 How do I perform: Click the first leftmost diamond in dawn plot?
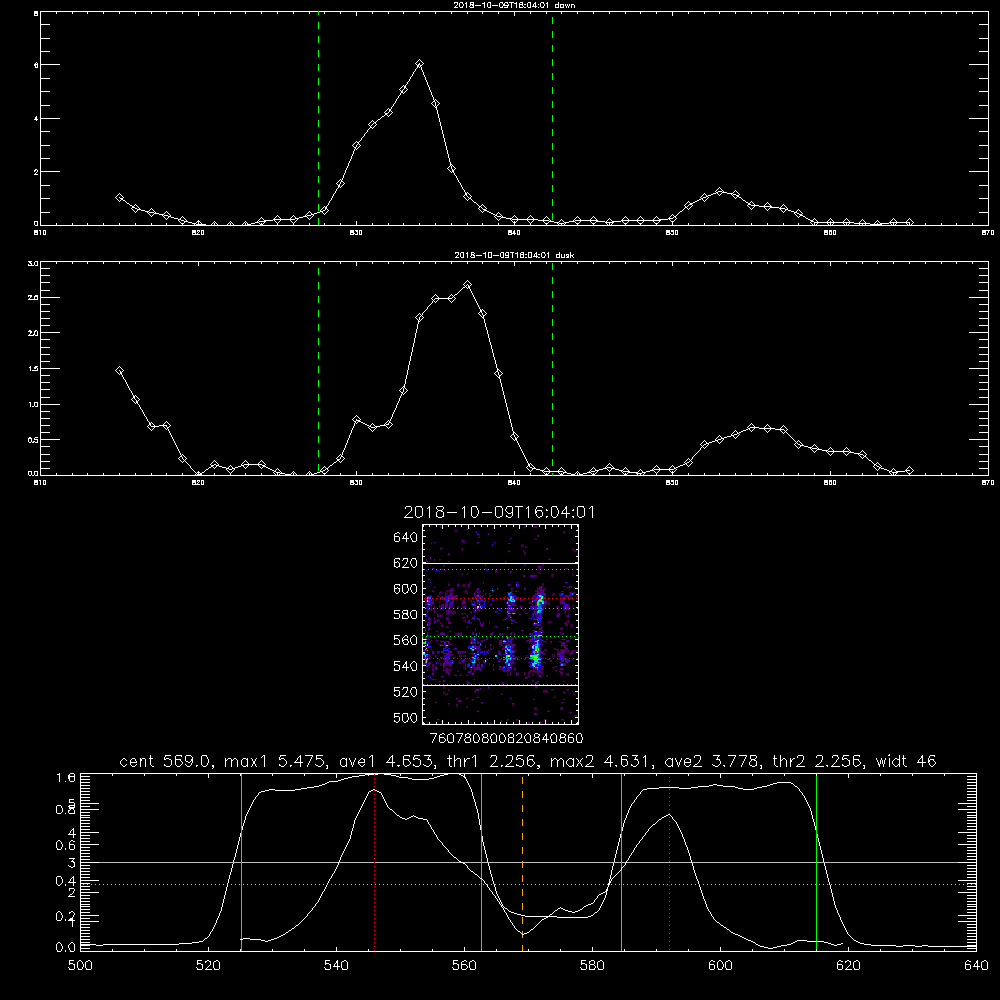click(x=119, y=198)
